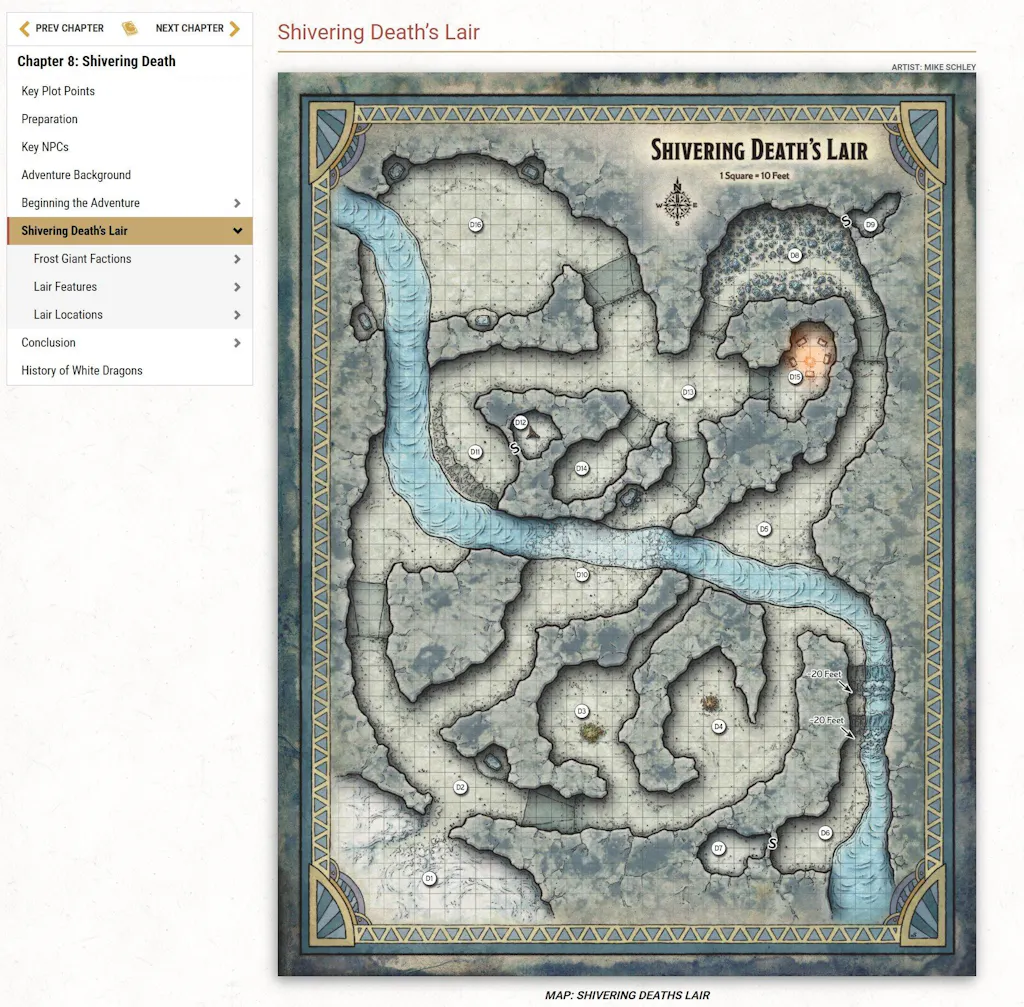Viewport: 1024px width, 1007px height.
Task: Open the Key NPCs section
Action: click(45, 147)
